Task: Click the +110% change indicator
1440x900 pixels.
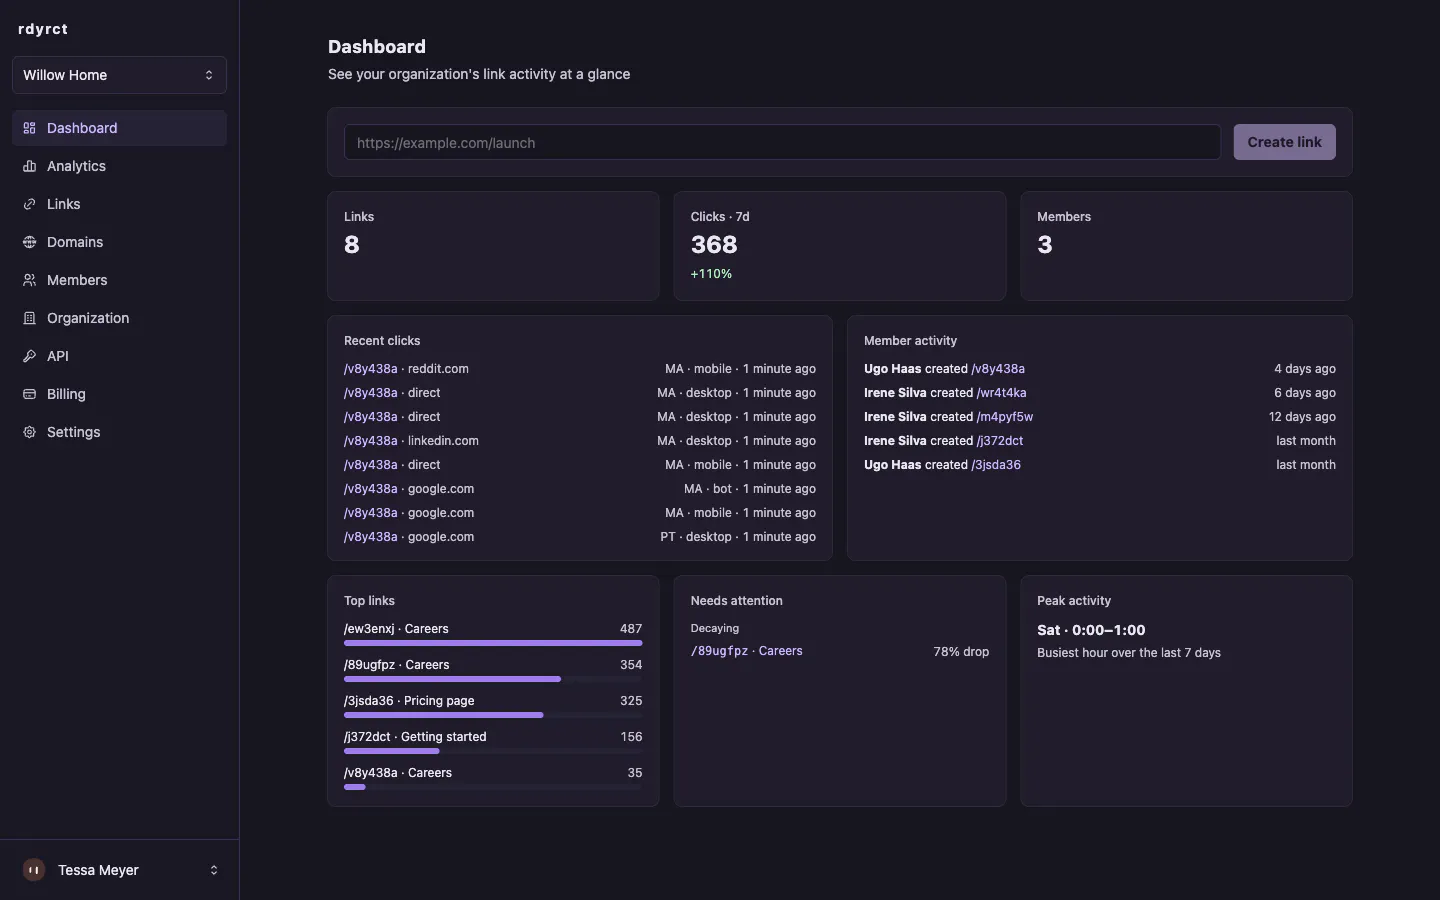Action: (711, 274)
